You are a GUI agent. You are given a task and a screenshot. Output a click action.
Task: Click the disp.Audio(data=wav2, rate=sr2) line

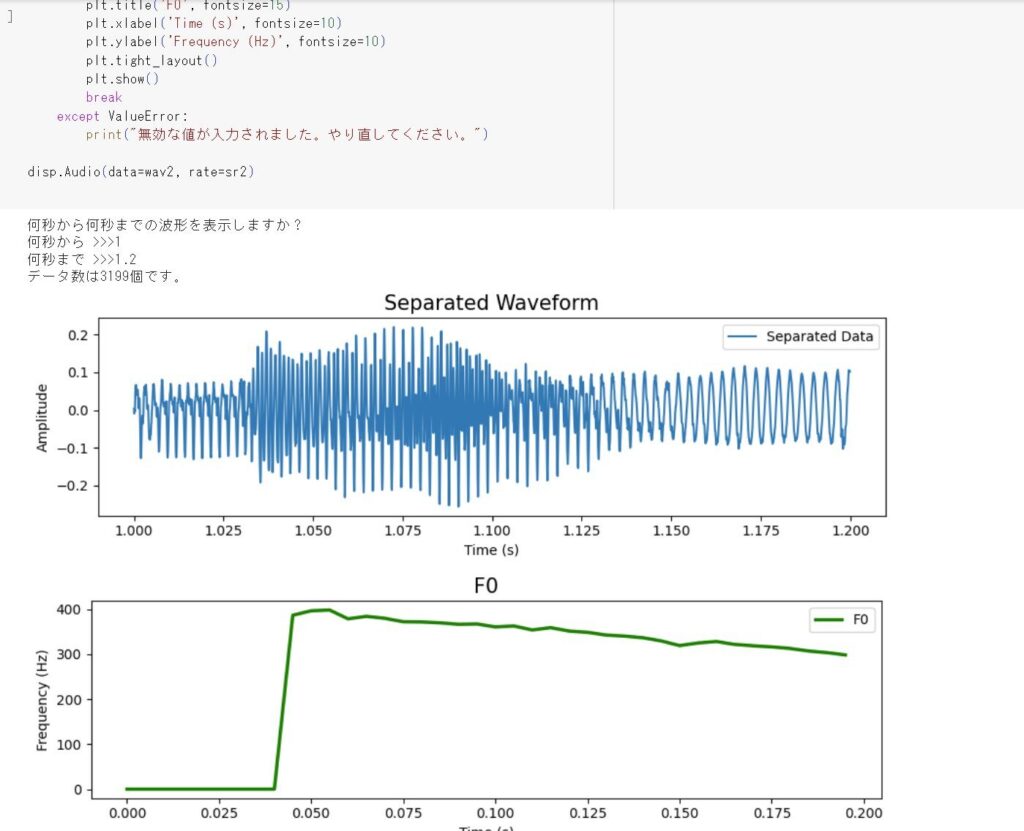click(140, 172)
